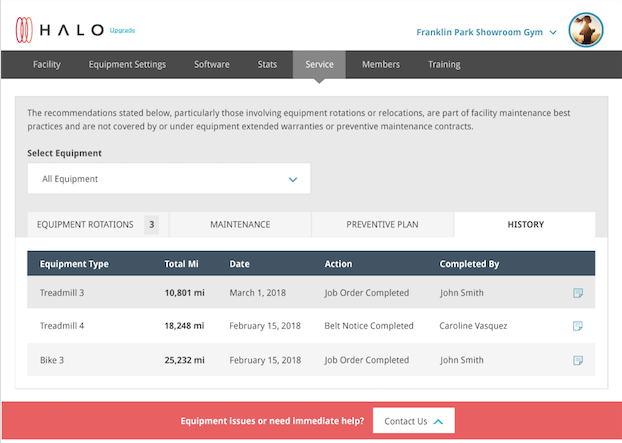
Task: Expand the Contact Us button chevron
Action: (x=438, y=421)
